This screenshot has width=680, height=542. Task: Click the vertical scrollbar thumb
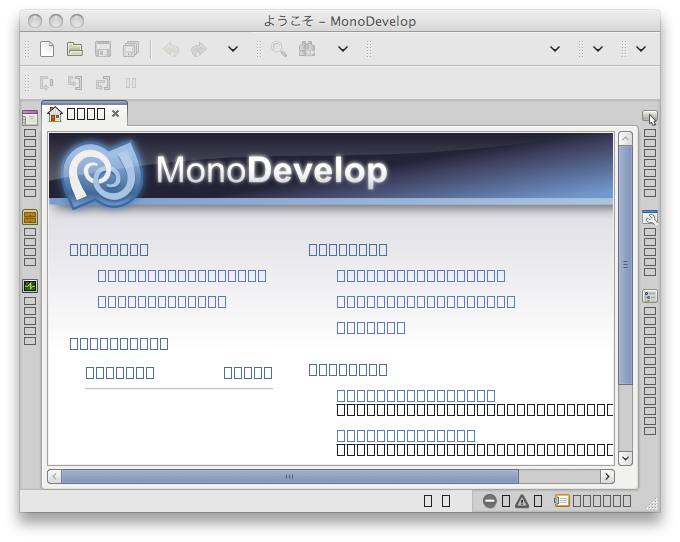[625, 265]
